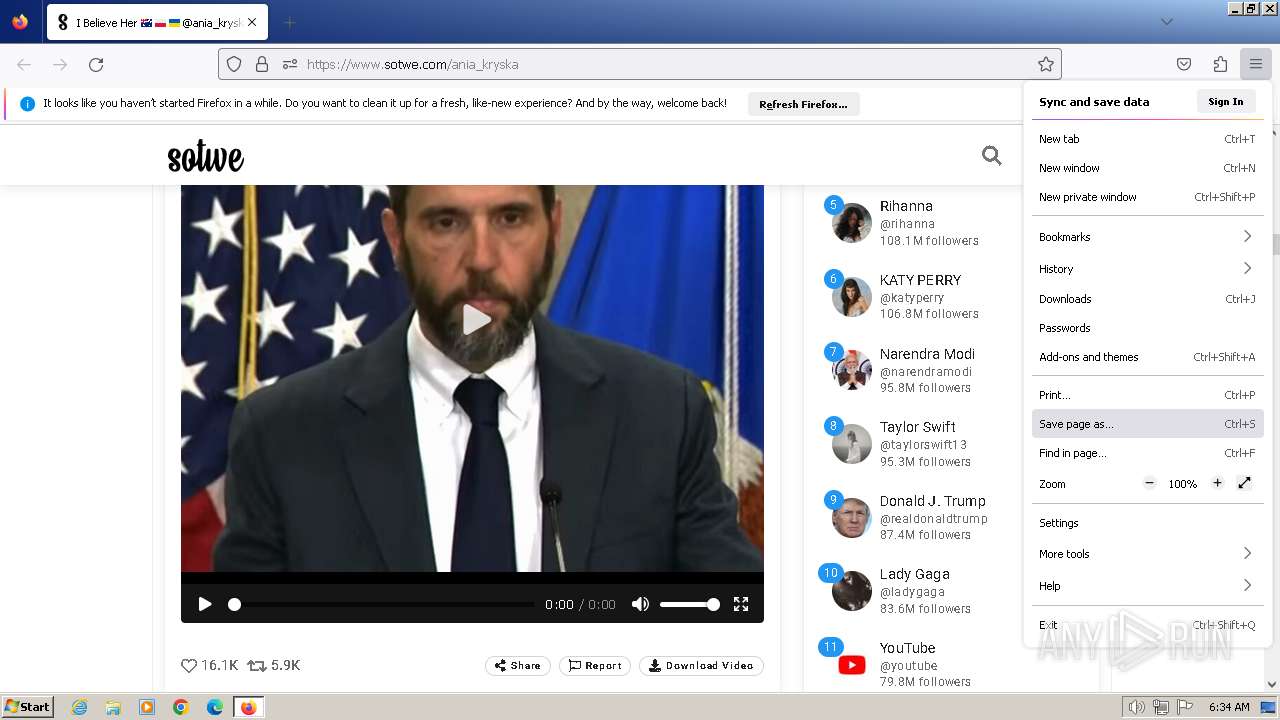Click the retweet icon showing 5.9K
The height and width of the screenshot is (720, 1280).
point(257,665)
